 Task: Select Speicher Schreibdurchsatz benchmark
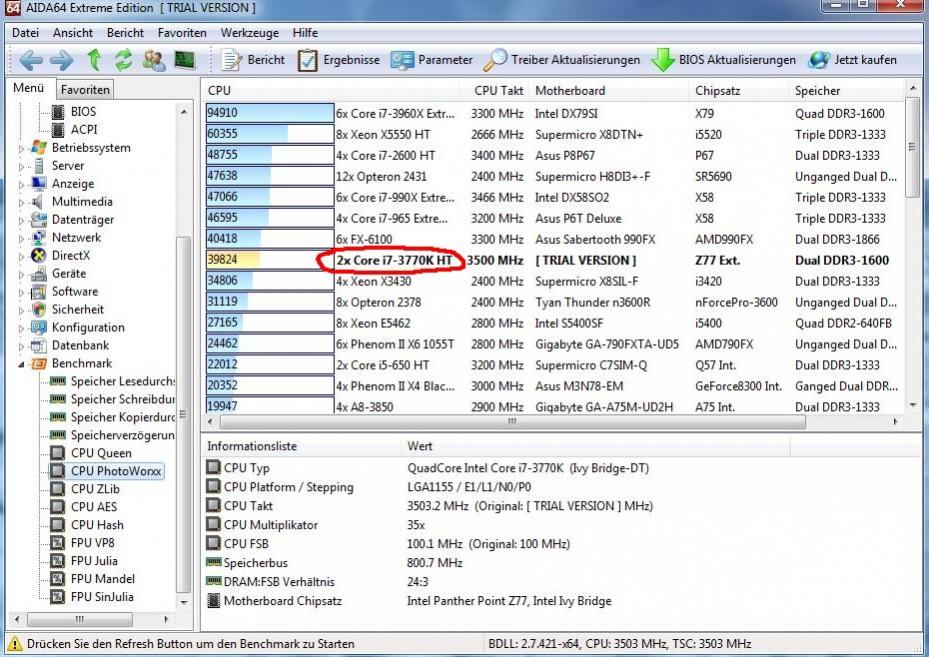pyautogui.click(x=113, y=399)
